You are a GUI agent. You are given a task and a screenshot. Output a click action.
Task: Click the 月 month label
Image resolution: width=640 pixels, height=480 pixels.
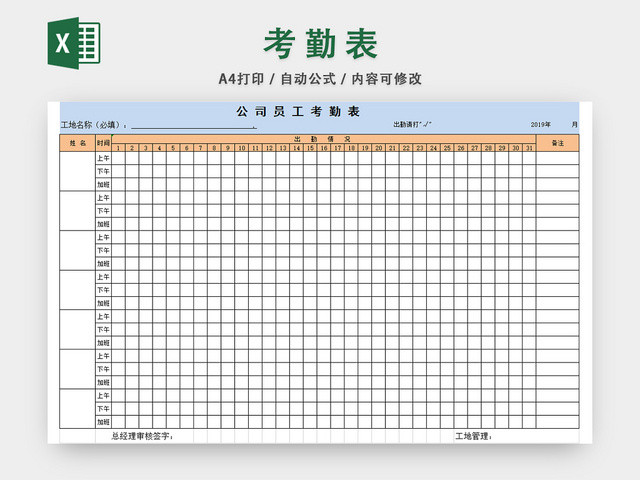[574, 124]
